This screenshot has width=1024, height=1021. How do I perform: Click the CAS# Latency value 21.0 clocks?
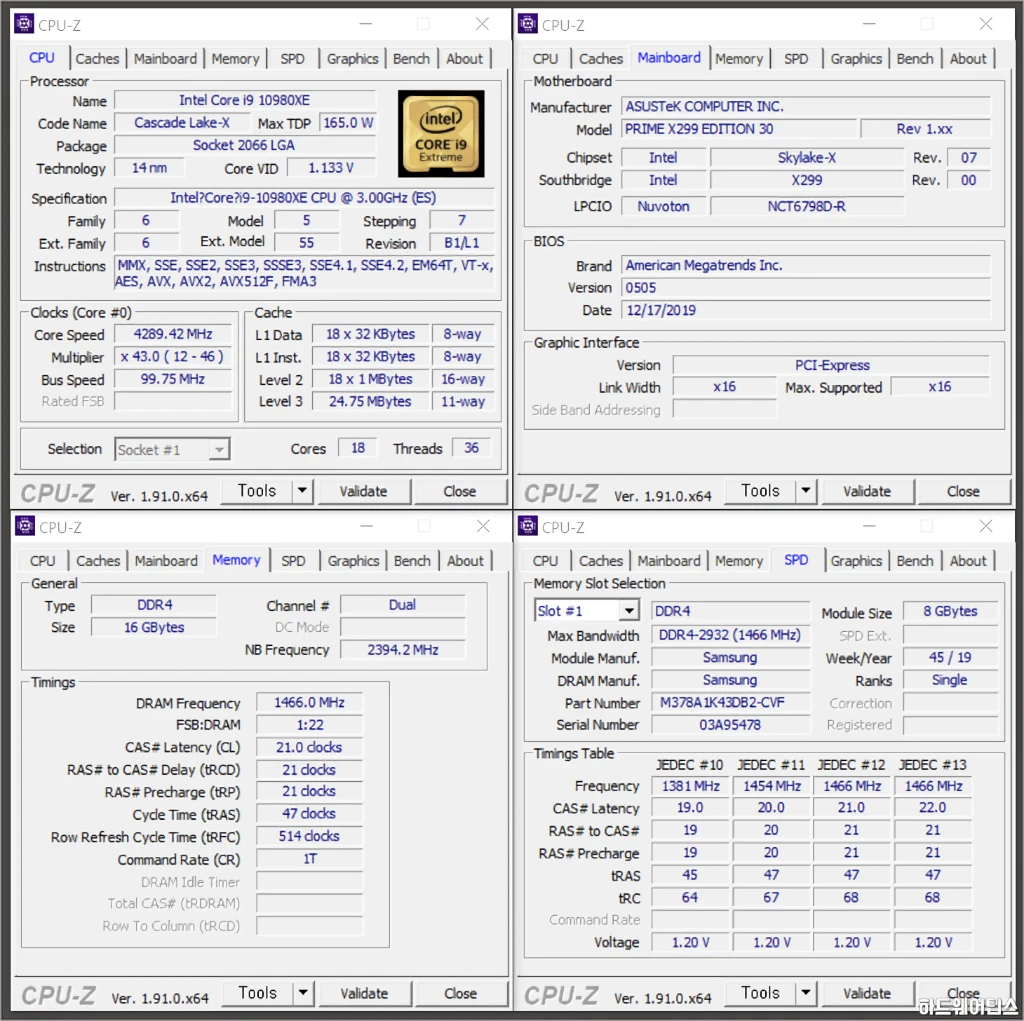pyautogui.click(x=310, y=747)
